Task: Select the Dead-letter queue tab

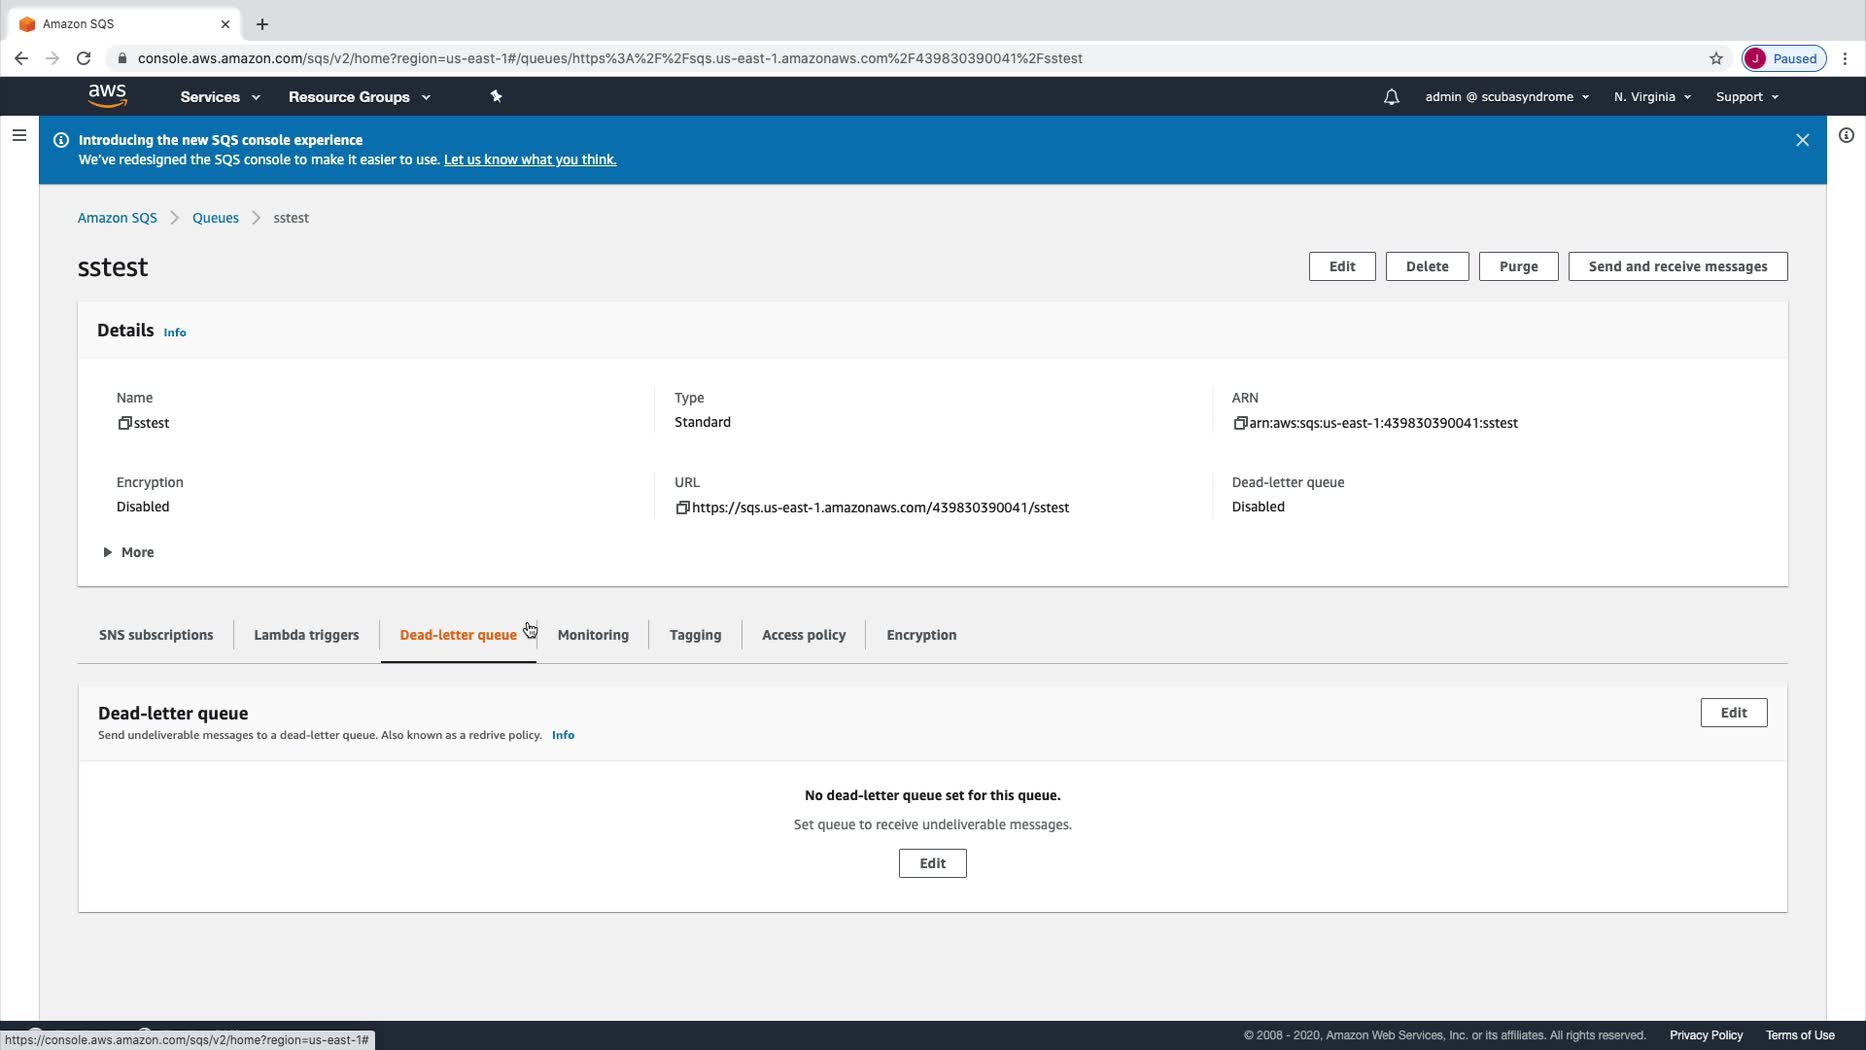Action: 458,635
